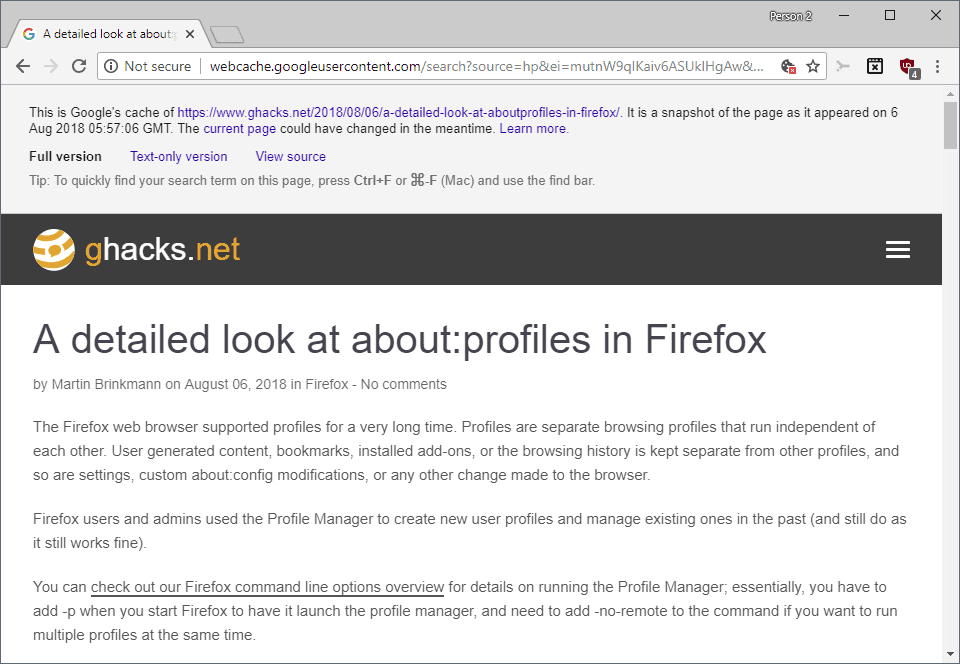Viewport: 960px width, 664px height.
Task: Open the ghacks.net hamburger menu
Action: pos(898,250)
